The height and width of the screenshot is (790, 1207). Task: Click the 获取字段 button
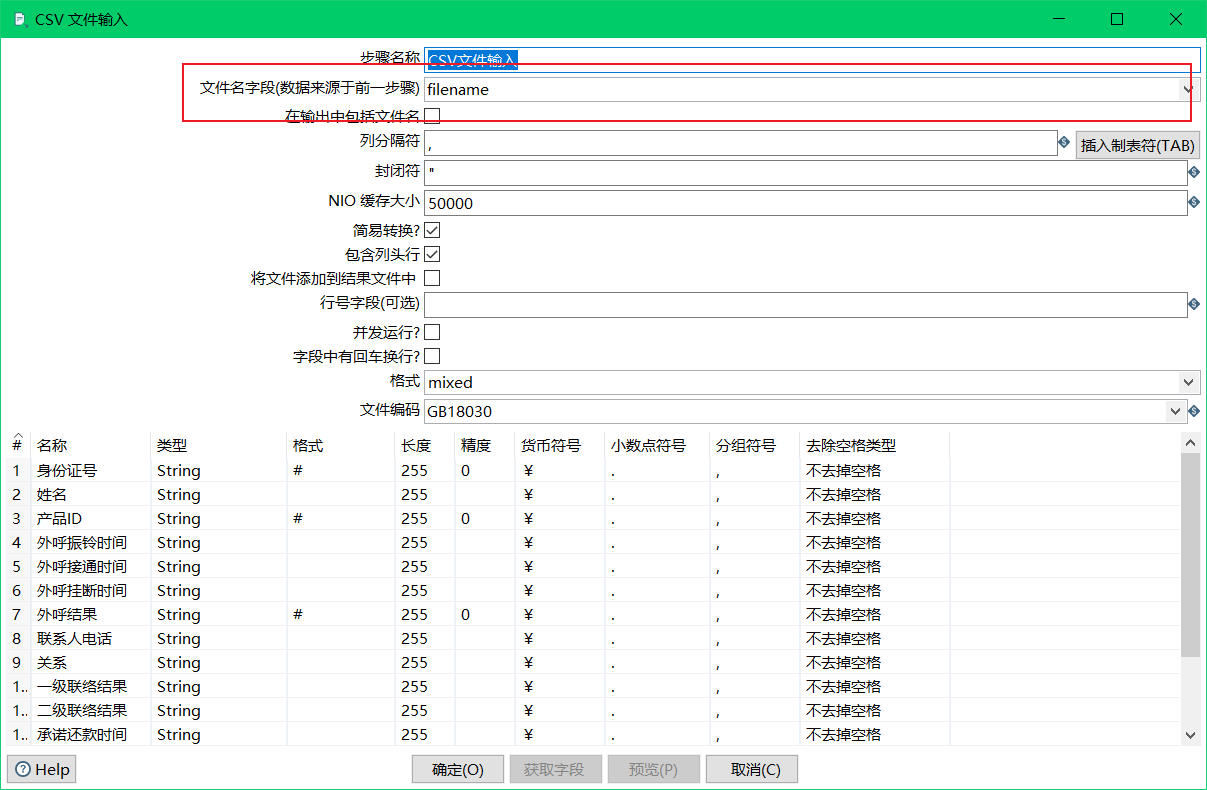[555, 769]
